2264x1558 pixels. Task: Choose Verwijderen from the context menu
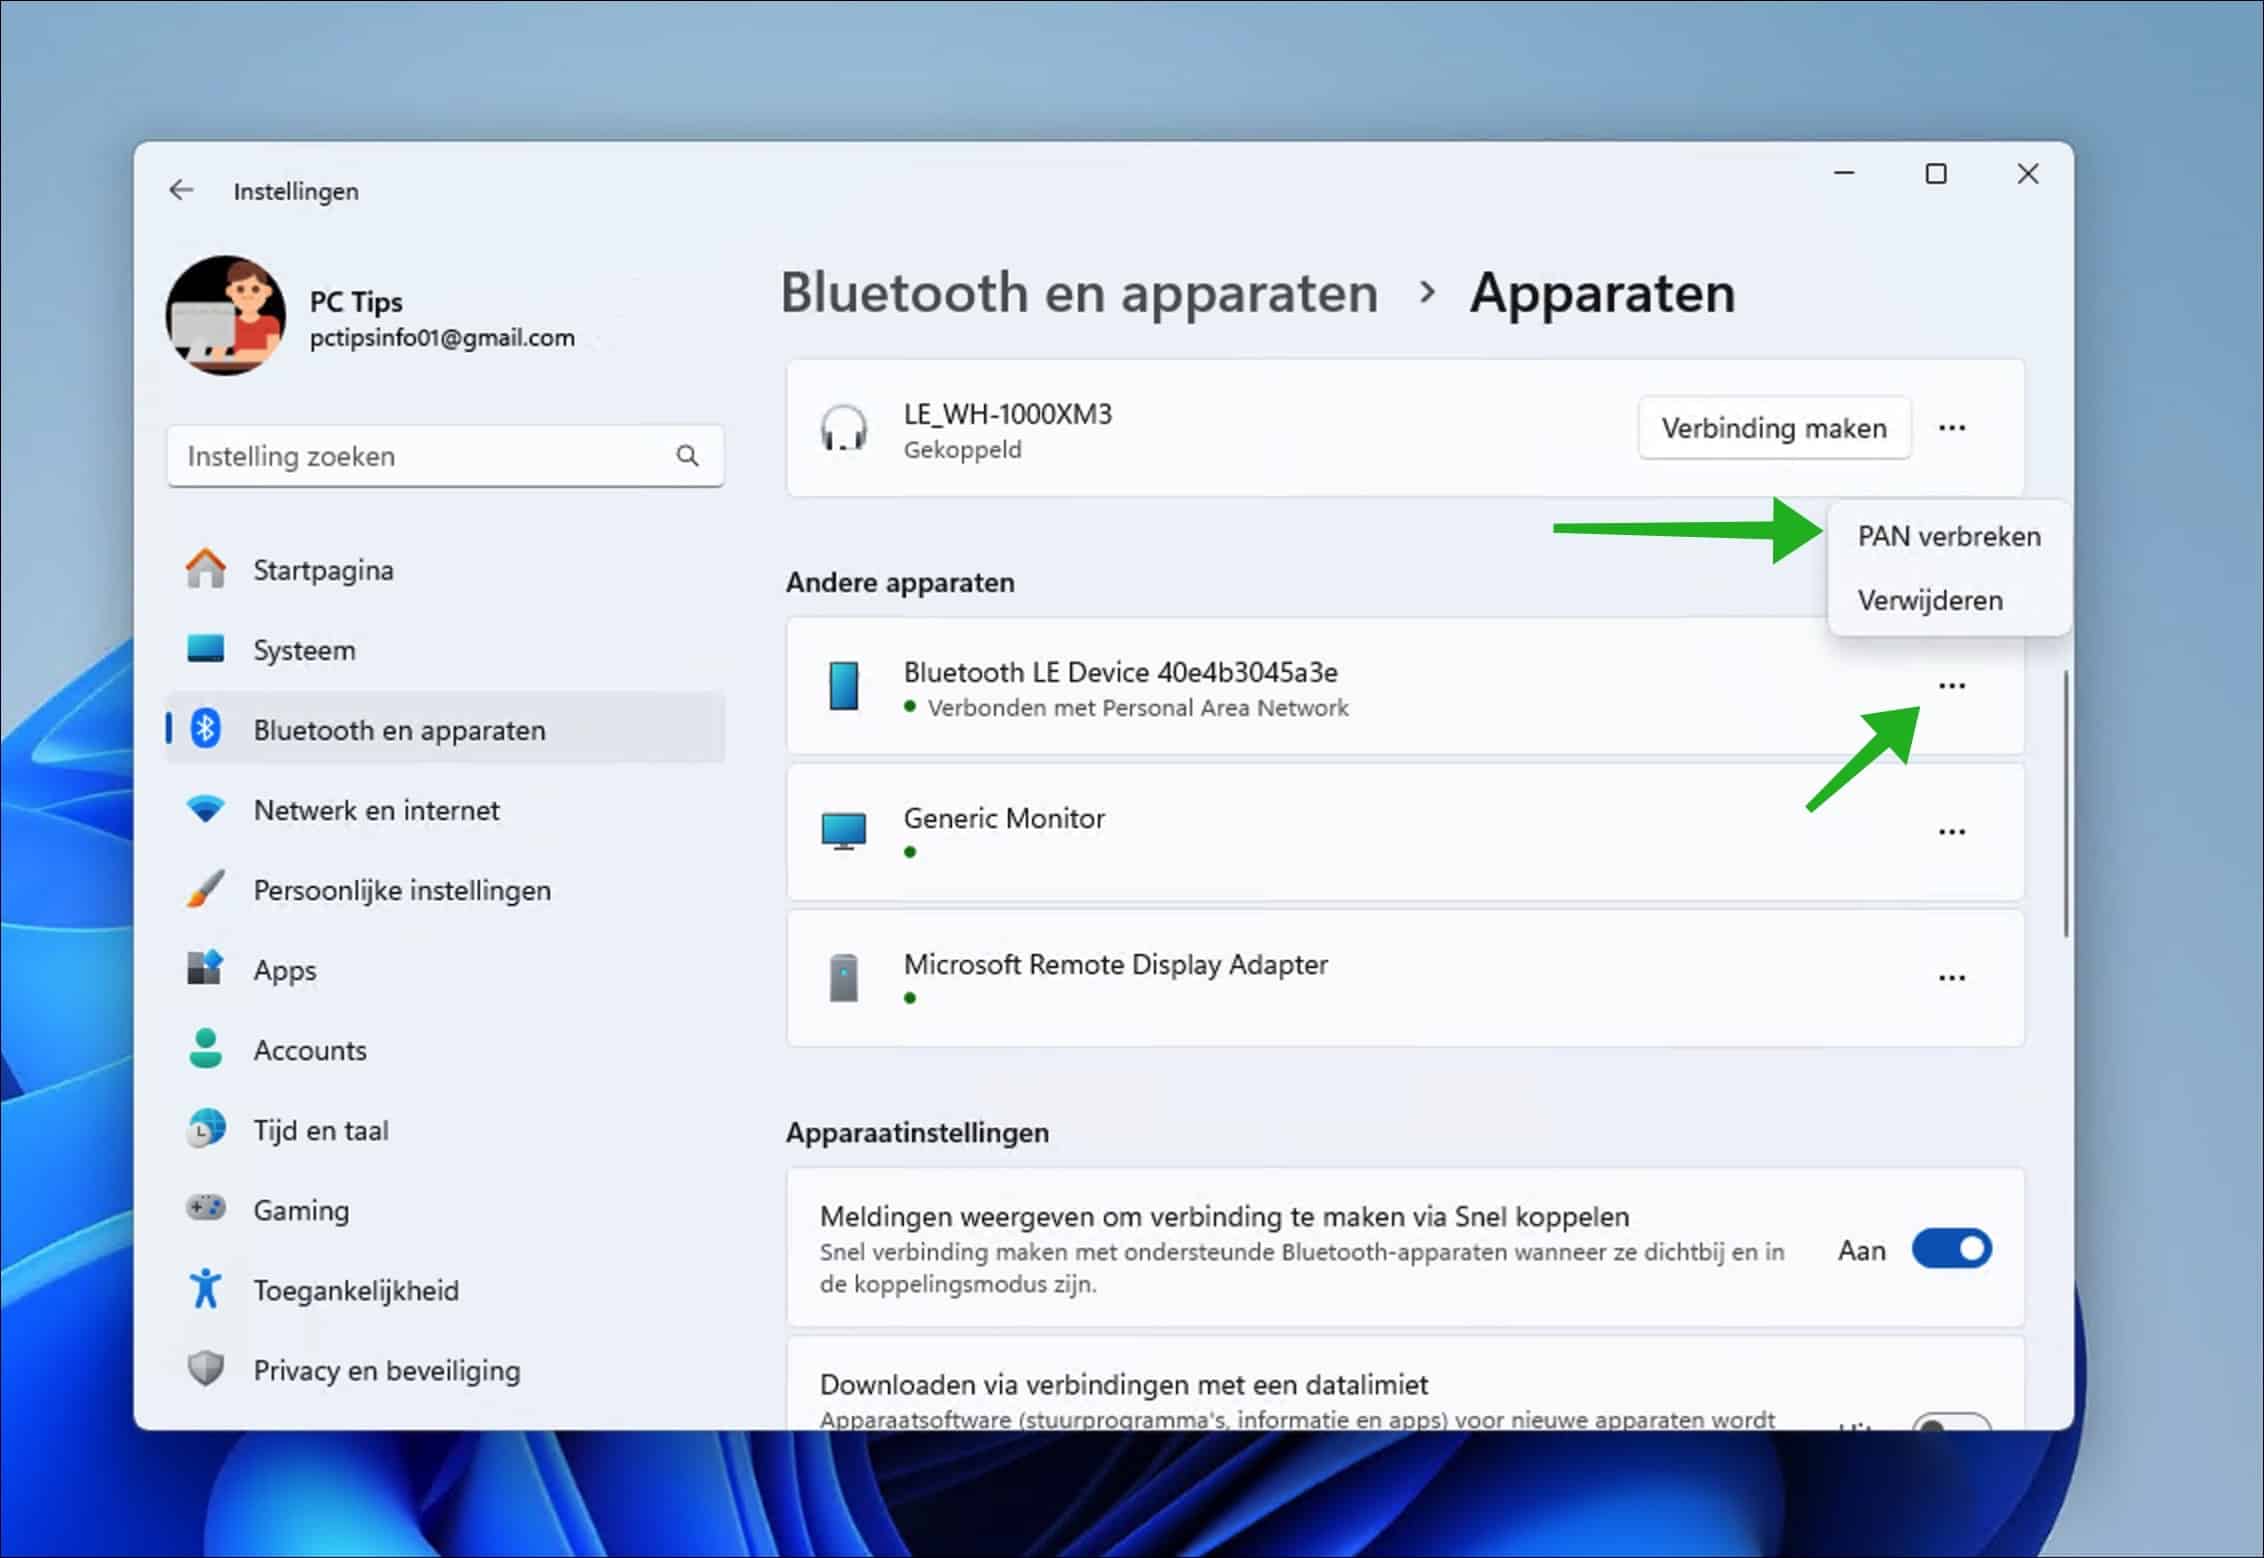point(1930,600)
